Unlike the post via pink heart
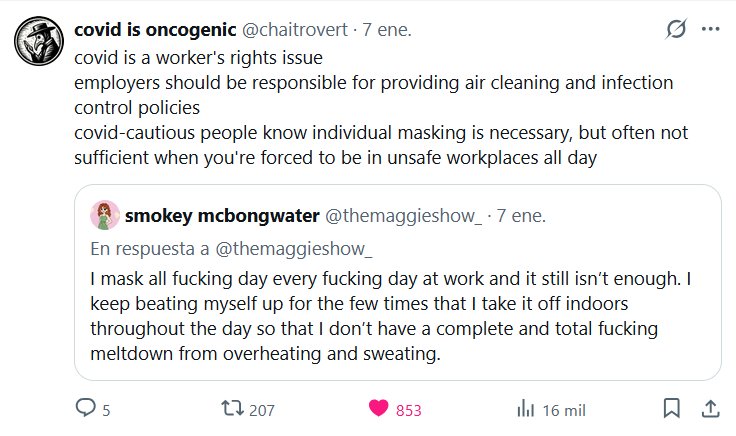Viewport: 736px width, 436px height. pos(378,408)
